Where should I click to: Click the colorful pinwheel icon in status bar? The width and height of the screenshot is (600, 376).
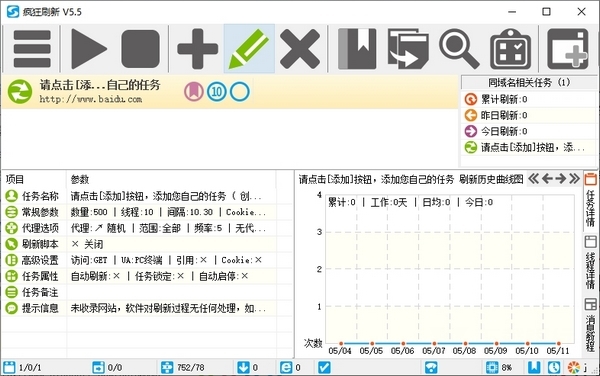(x=574, y=368)
